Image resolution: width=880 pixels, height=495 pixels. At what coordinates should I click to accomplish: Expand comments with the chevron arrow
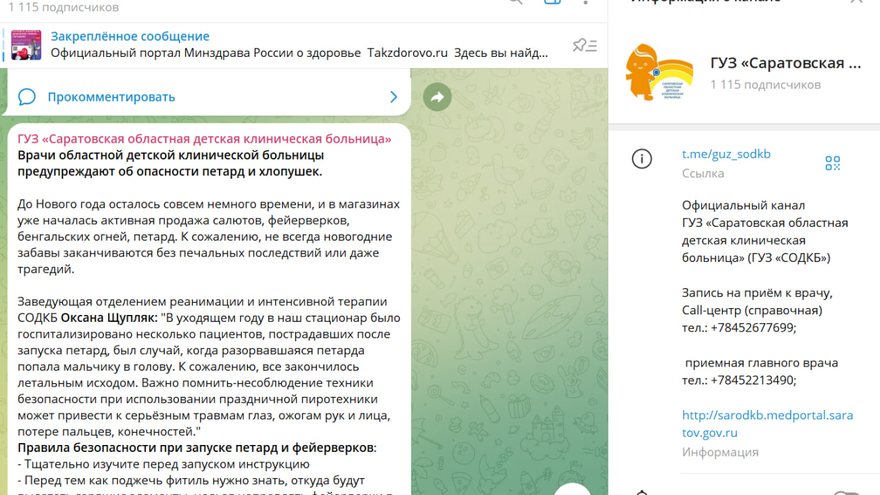[x=393, y=97]
